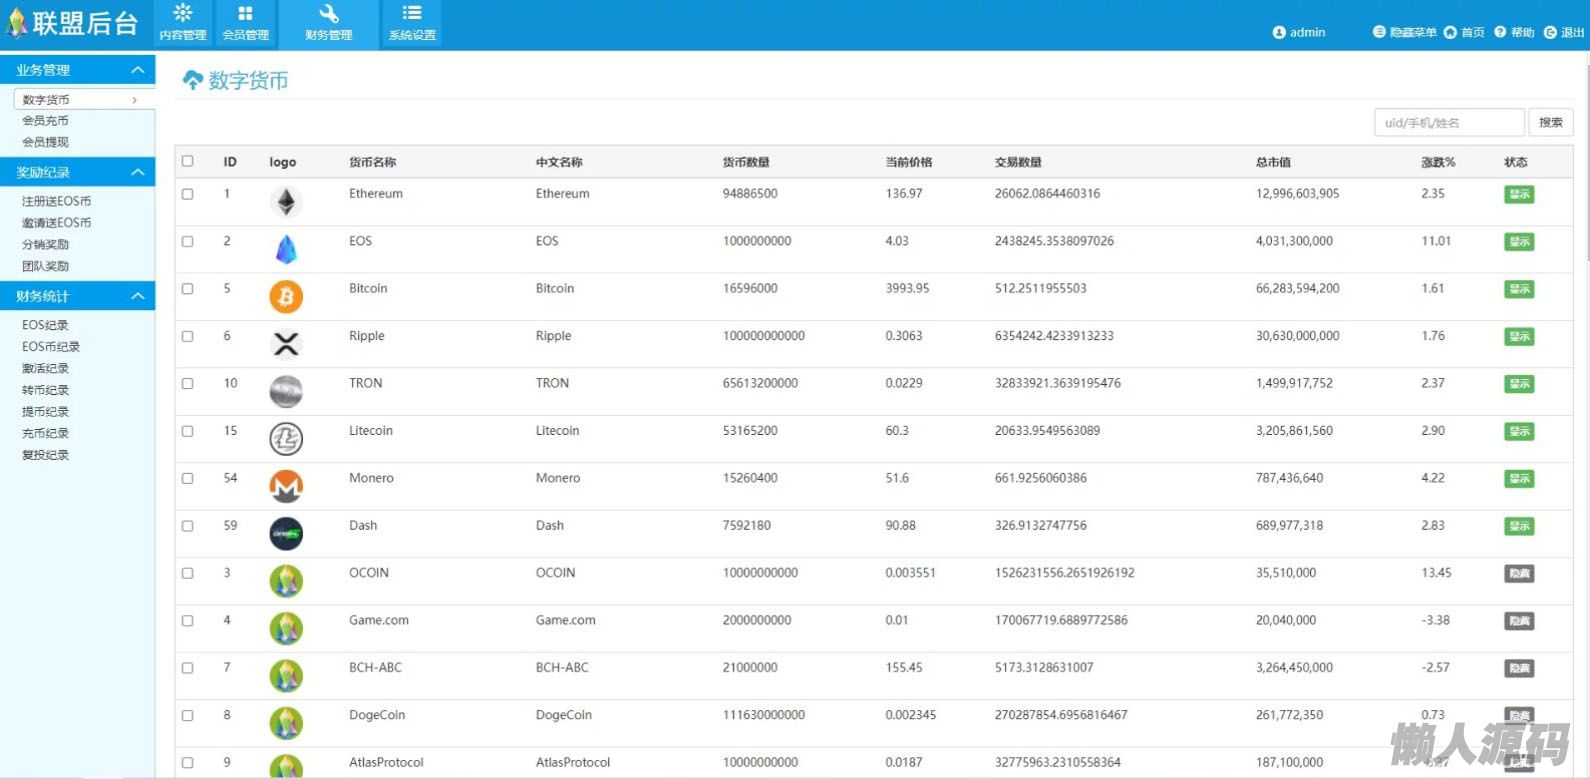The height and width of the screenshot is (779, 1590).
Task: Click the Bitcoin logo icon
Action: 286,296
